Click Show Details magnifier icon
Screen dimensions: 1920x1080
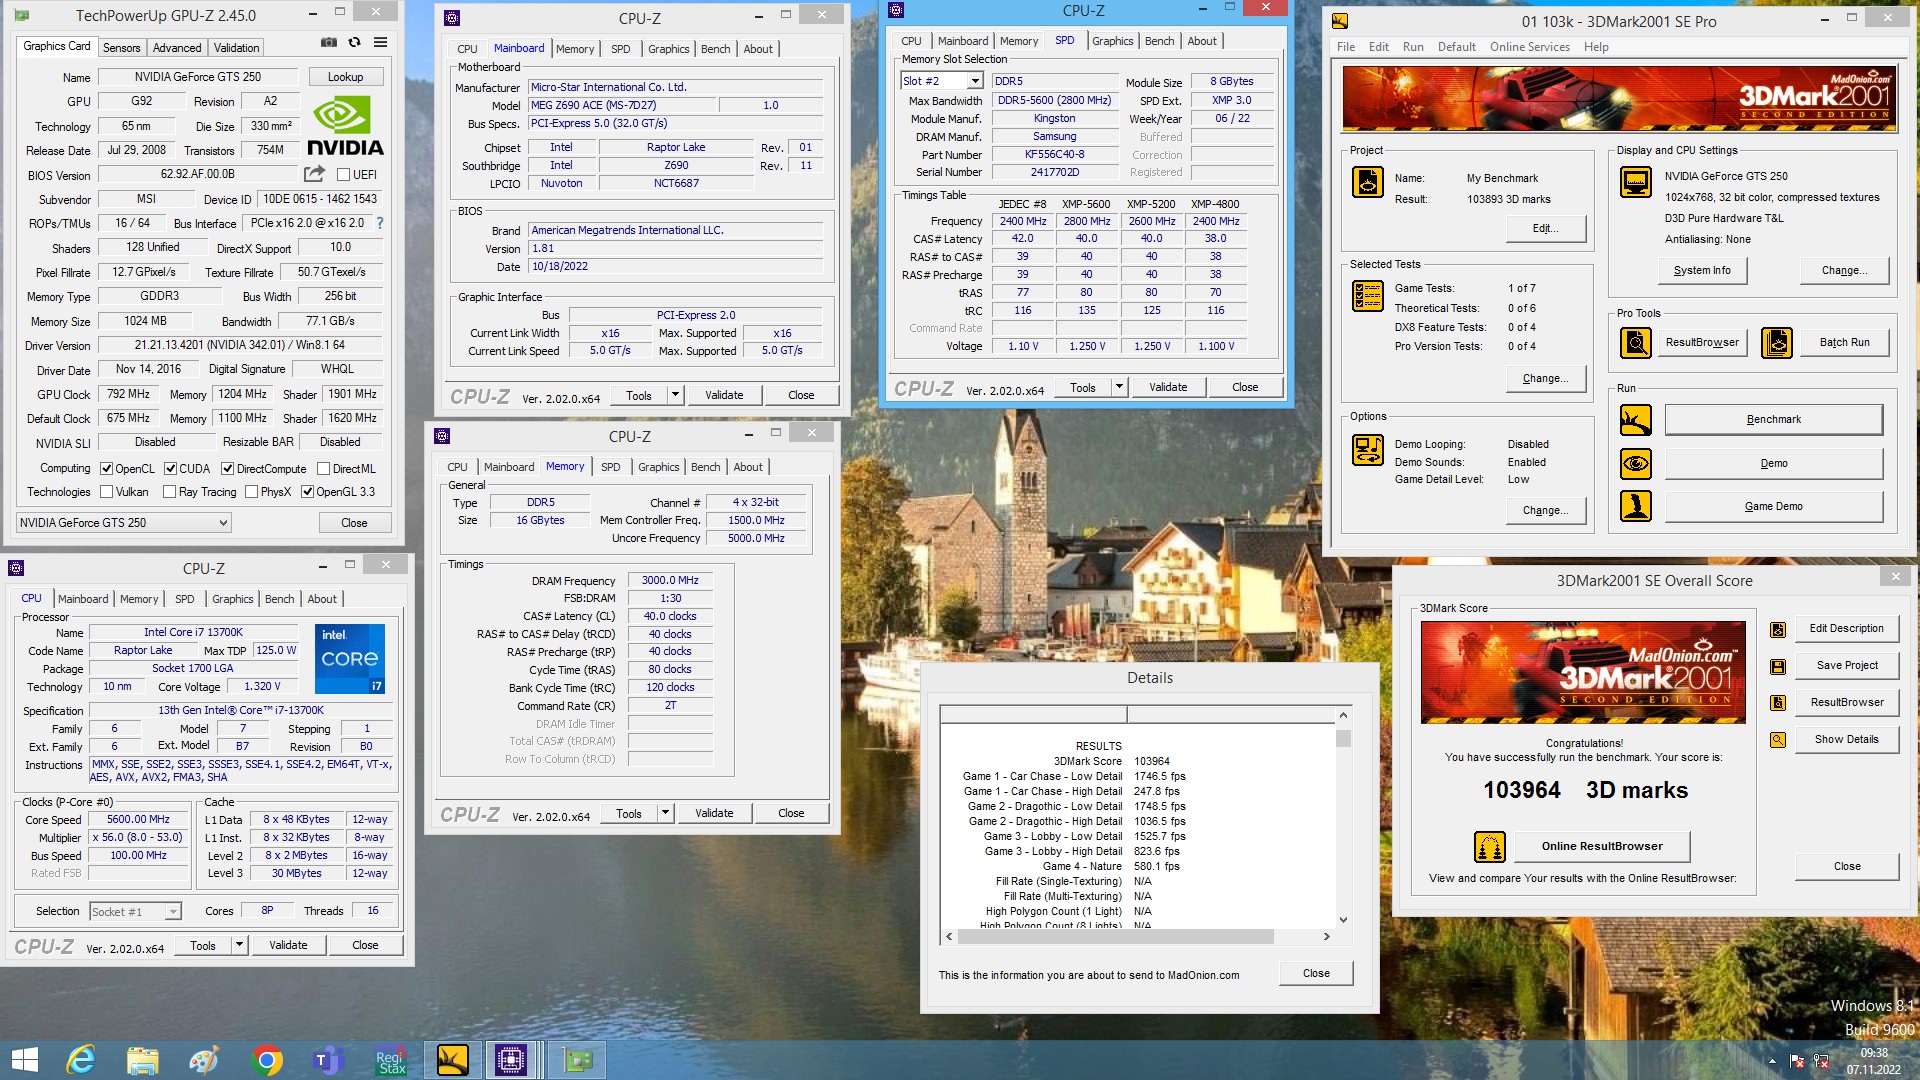1777,740
